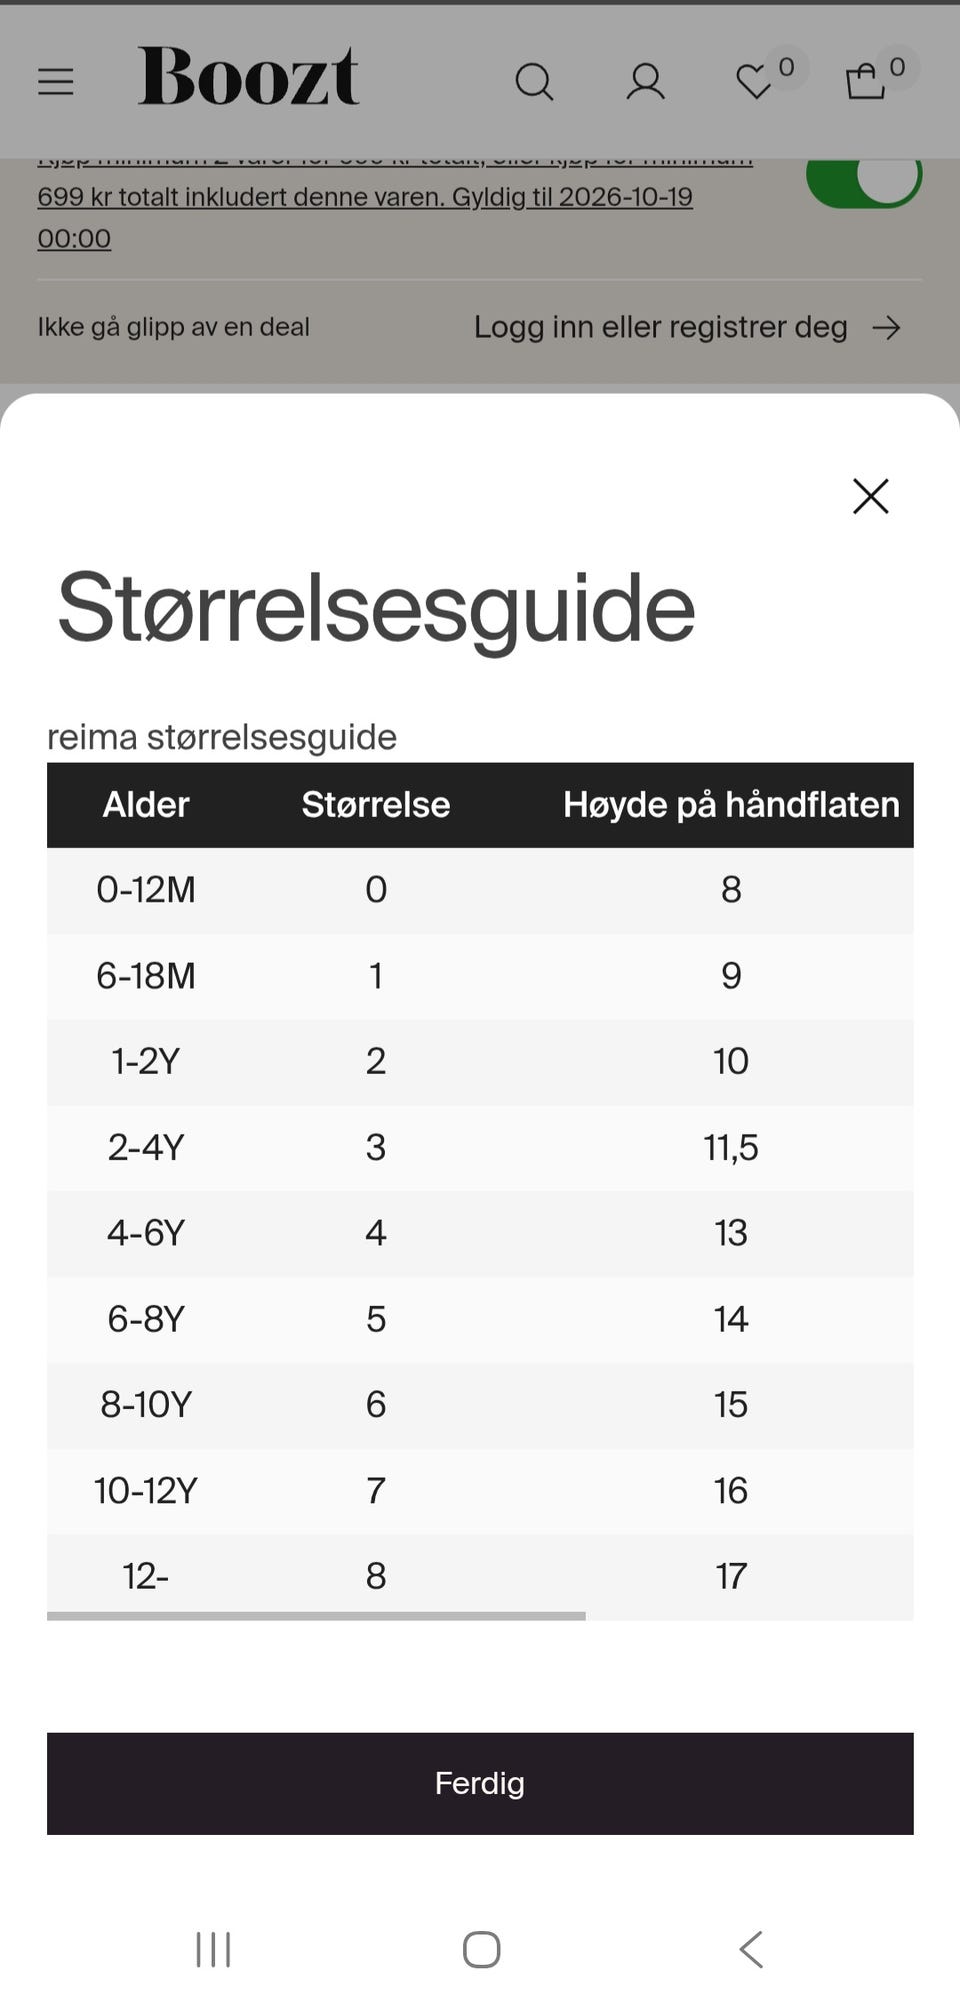Viewport: 960px width, 2003px height.
Task: Open the hamburger menu
Action: pyautogui.click(x=56, y=81)
